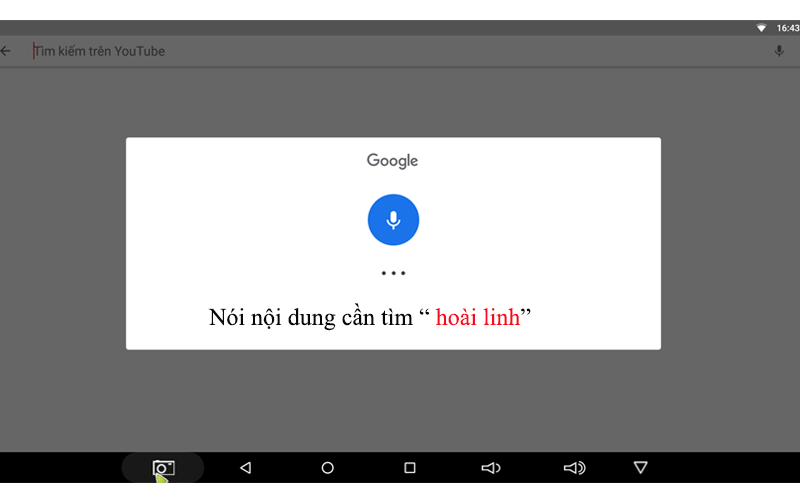Viewport: 800px width, 500px height.
Task: Tap the Android home circle button
Action: [x=328, y=467]
